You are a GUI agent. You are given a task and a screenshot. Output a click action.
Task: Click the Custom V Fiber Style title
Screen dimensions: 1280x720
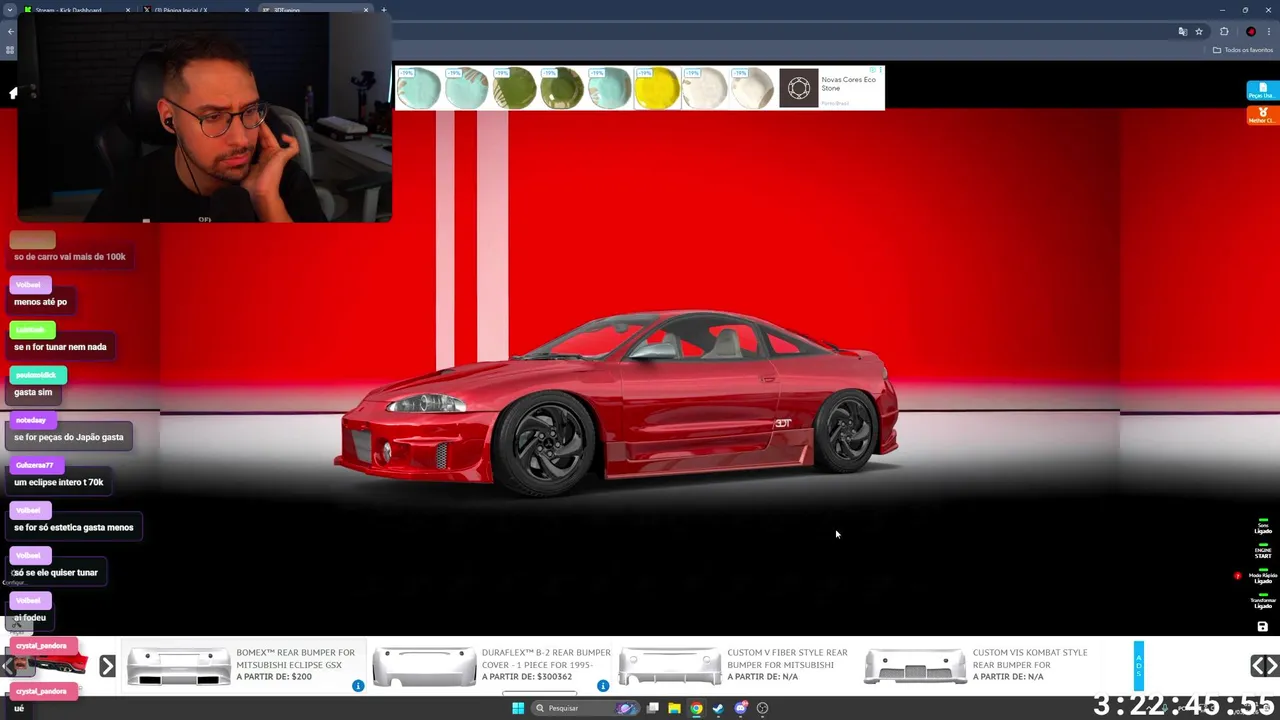tap(787, 658)
